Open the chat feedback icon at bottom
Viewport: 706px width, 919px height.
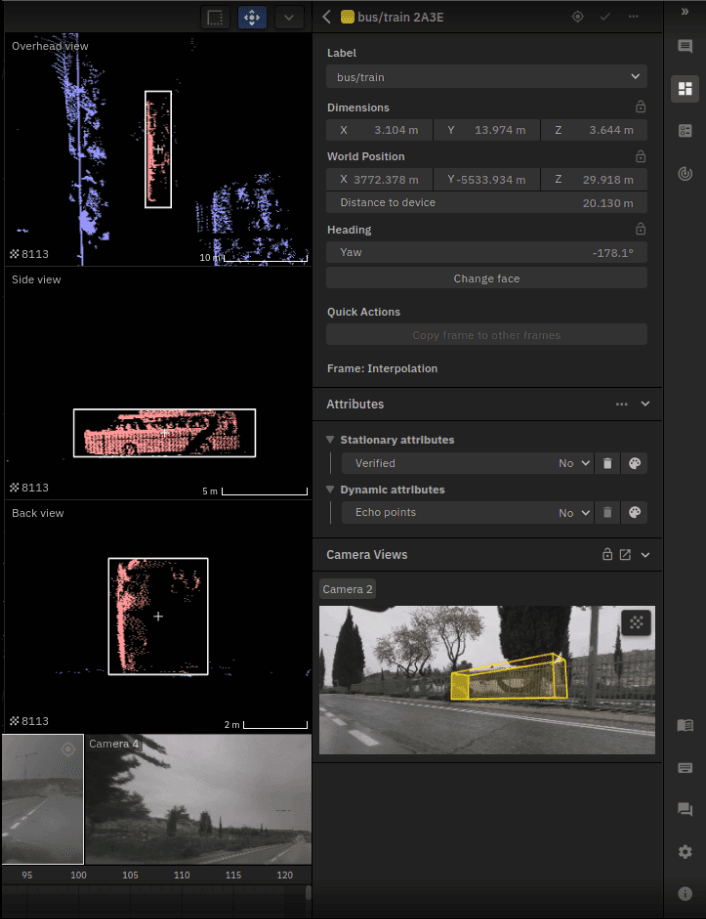685,810
